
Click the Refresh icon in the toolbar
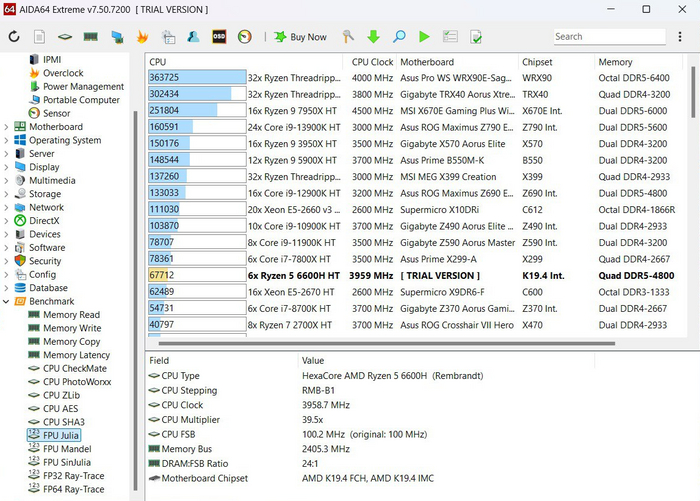[14, 37]
